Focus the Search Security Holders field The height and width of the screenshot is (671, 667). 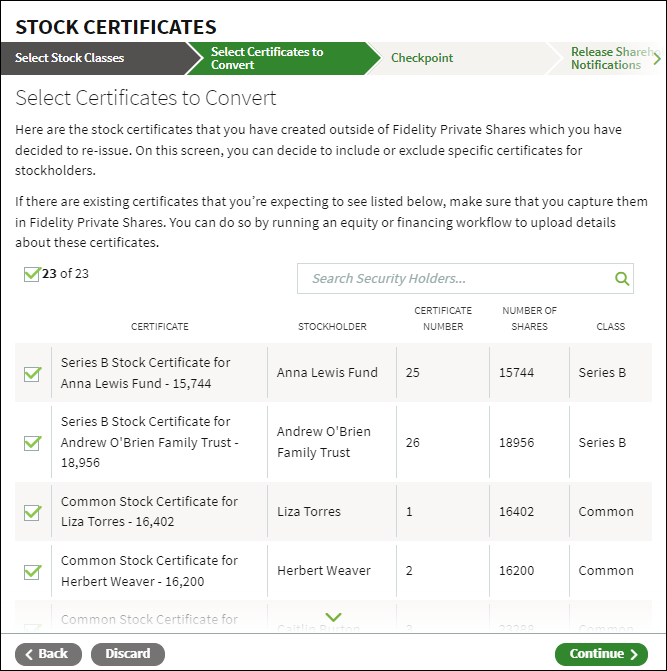465,279
